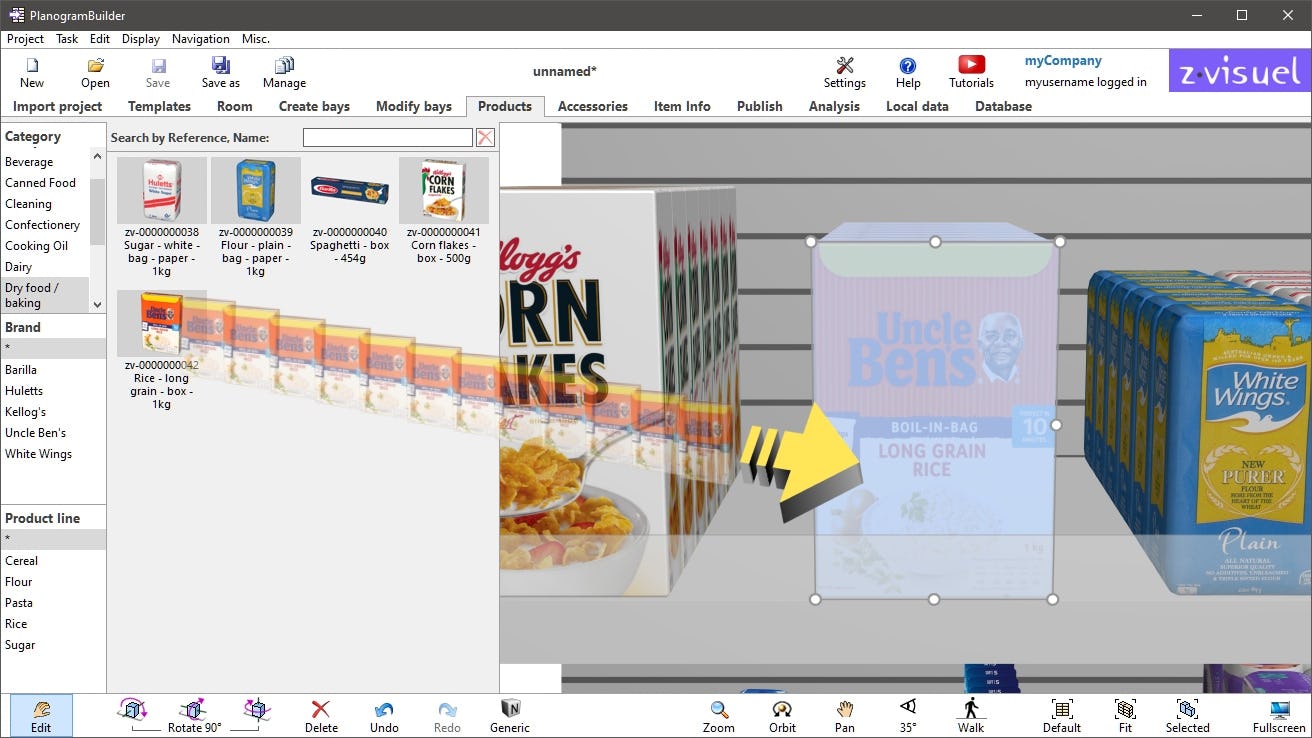The width and height of the screenshot is (1312, 738).
Task: Delete the selected product
Action: coord(321,714)
